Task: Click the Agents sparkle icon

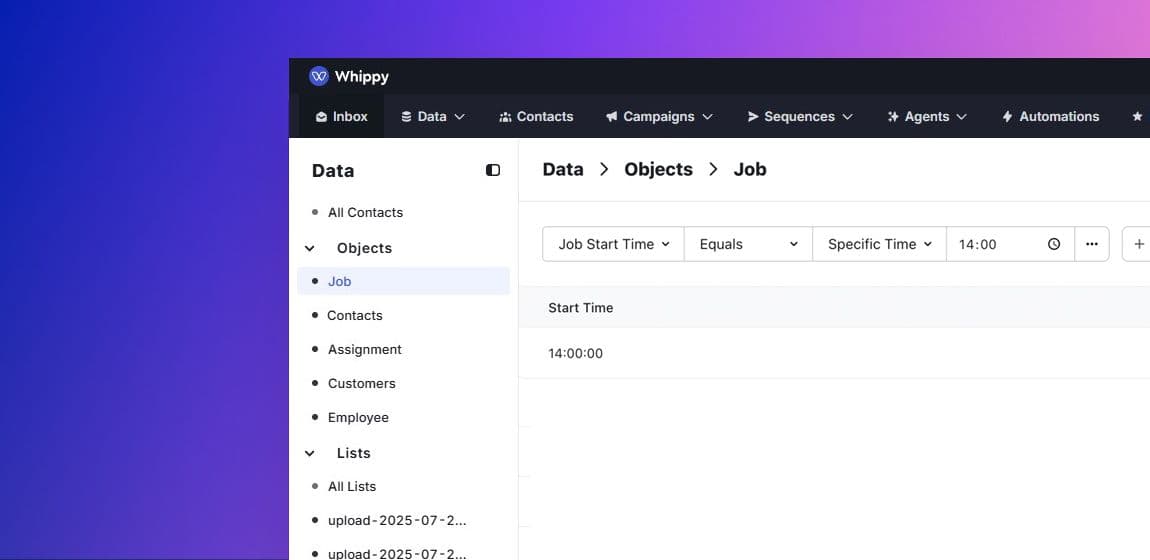Action: [x=893, y=117]
